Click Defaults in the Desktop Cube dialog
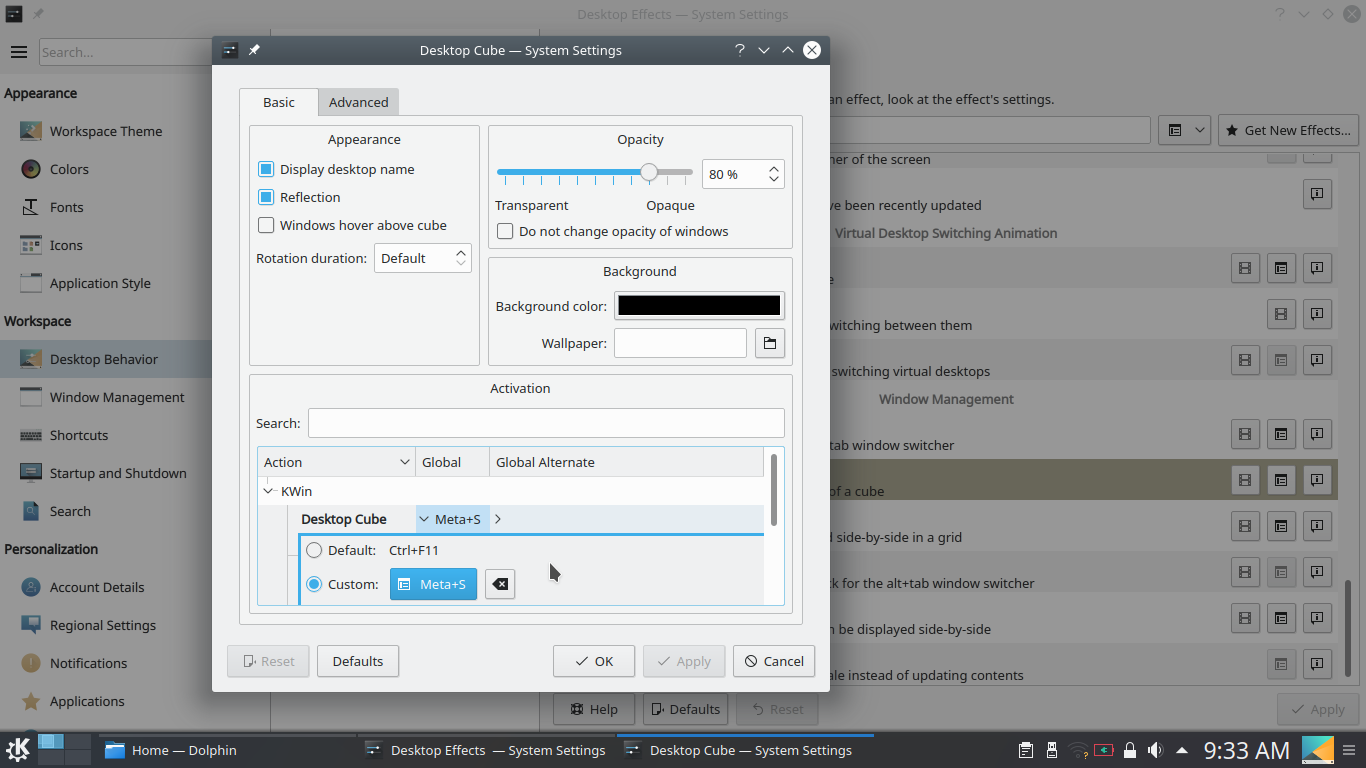 pyautogui.click(x=358, y=661)
